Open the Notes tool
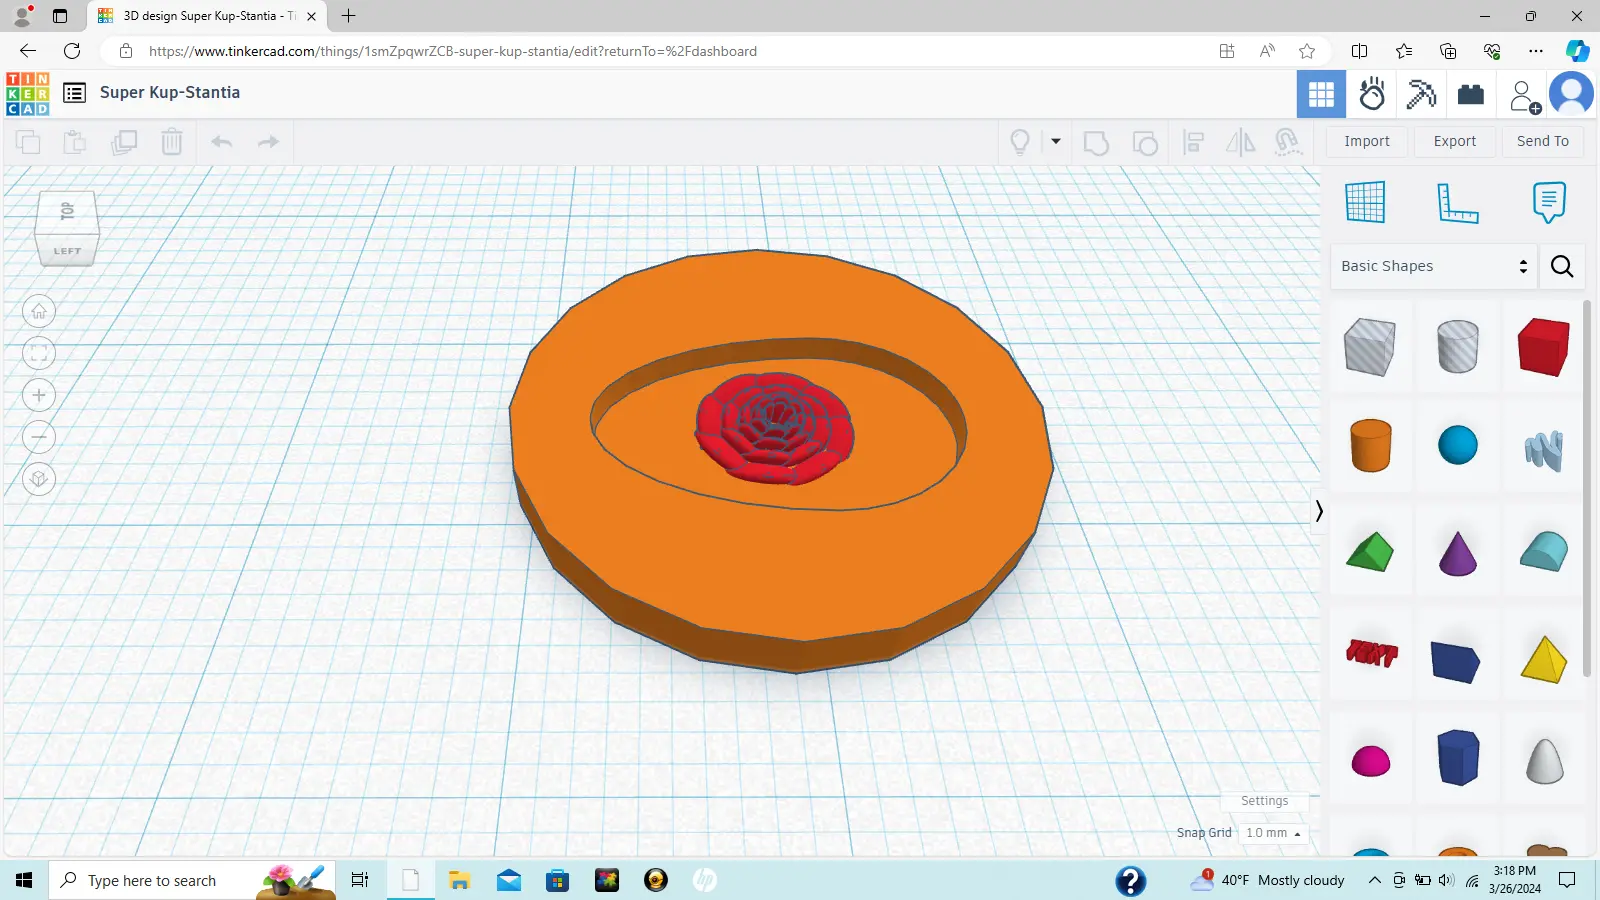The image size is (1600, 900). point(1548,200)
